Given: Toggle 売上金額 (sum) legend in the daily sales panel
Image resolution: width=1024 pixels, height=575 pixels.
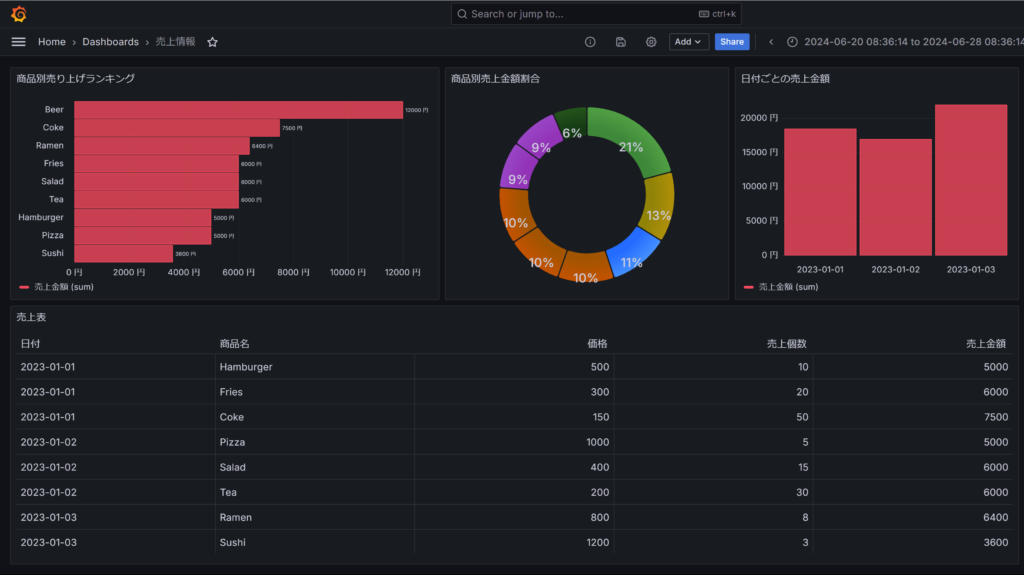Looking at the screenshot, I should tap(780, 287).
